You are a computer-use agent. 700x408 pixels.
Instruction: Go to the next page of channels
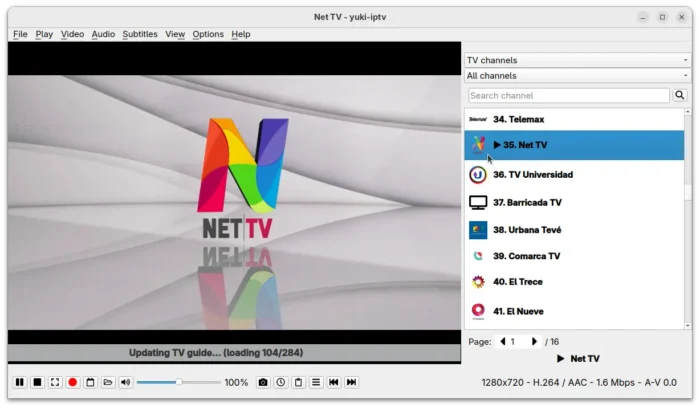coord(535,342)
